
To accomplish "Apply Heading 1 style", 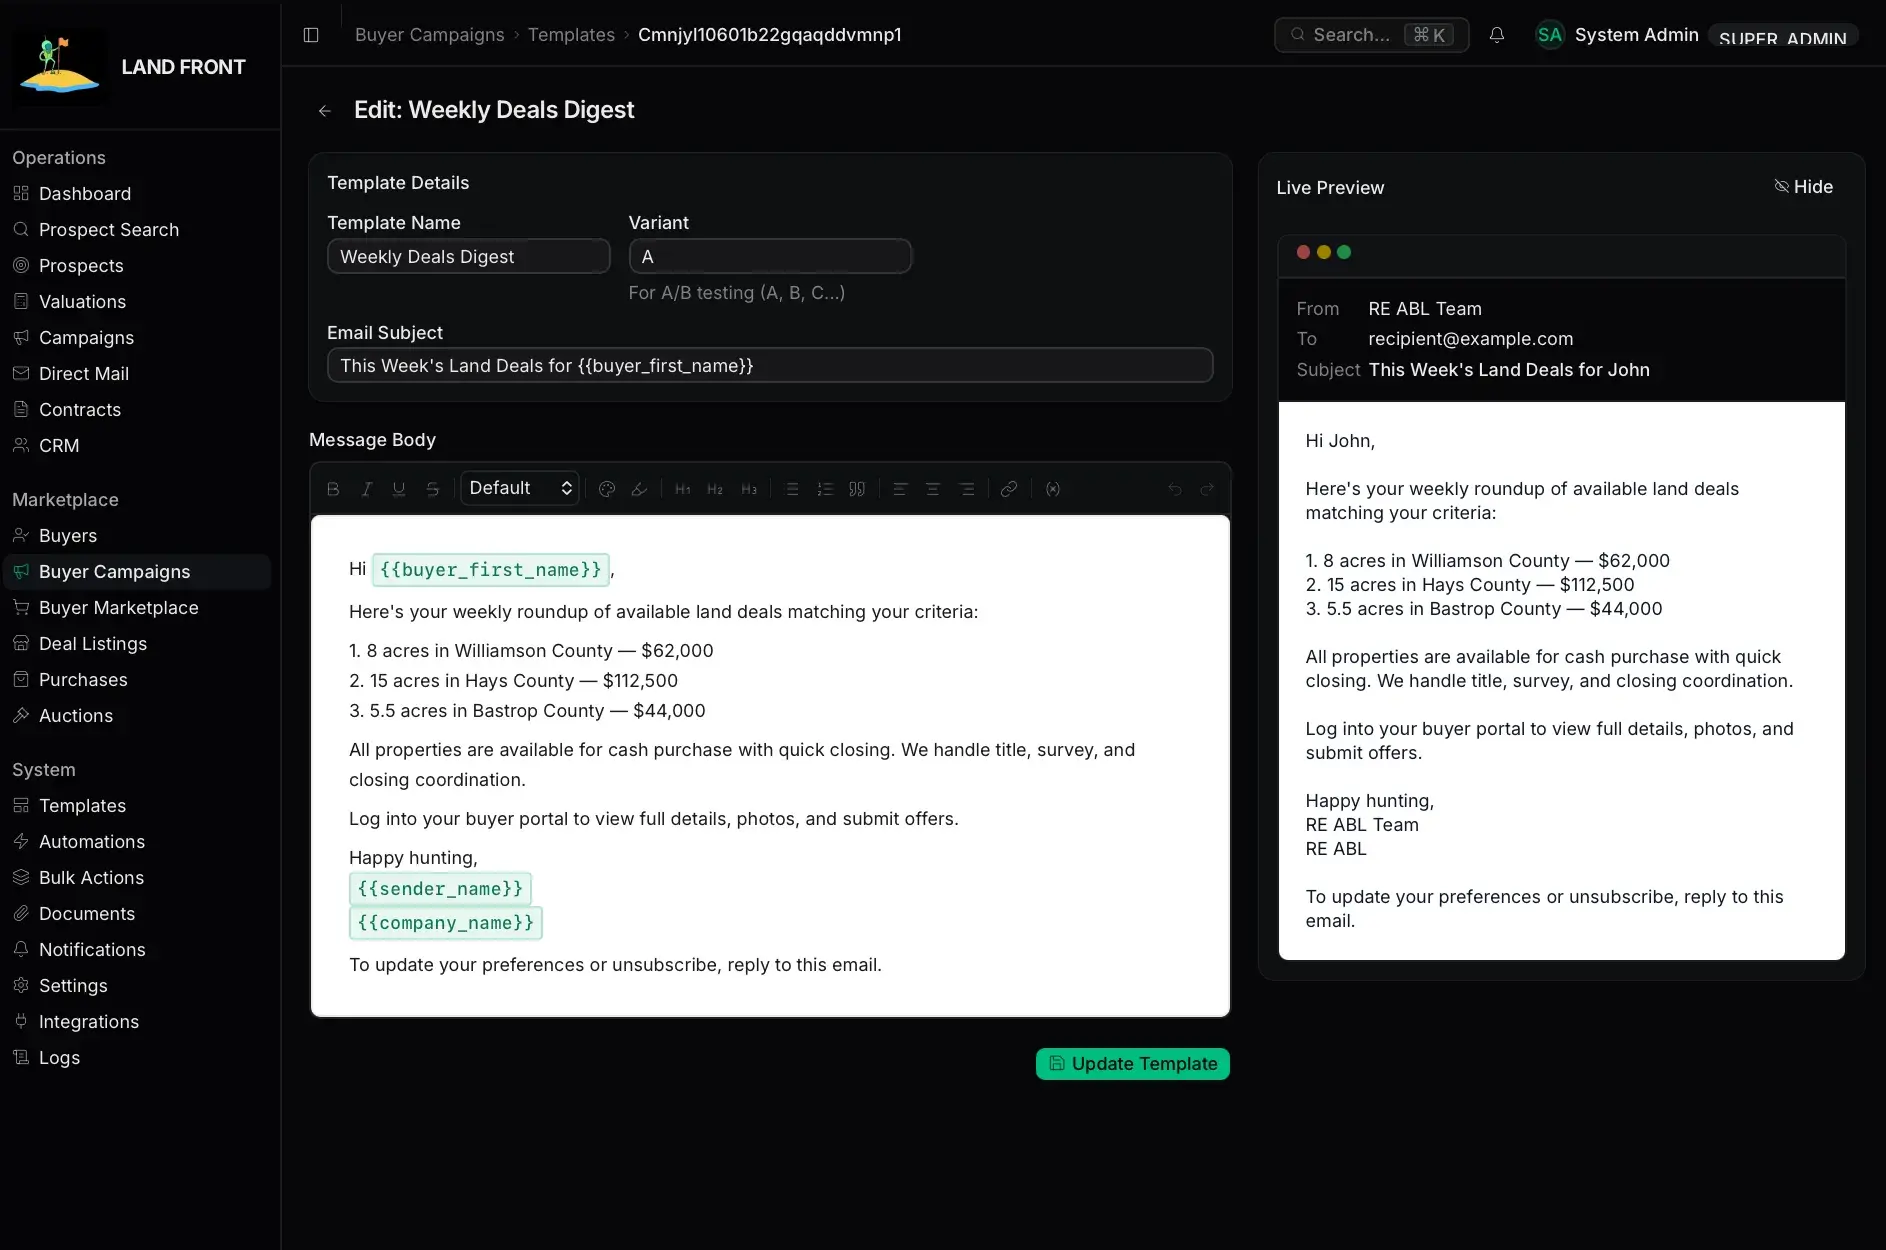I will coord(682,489).
